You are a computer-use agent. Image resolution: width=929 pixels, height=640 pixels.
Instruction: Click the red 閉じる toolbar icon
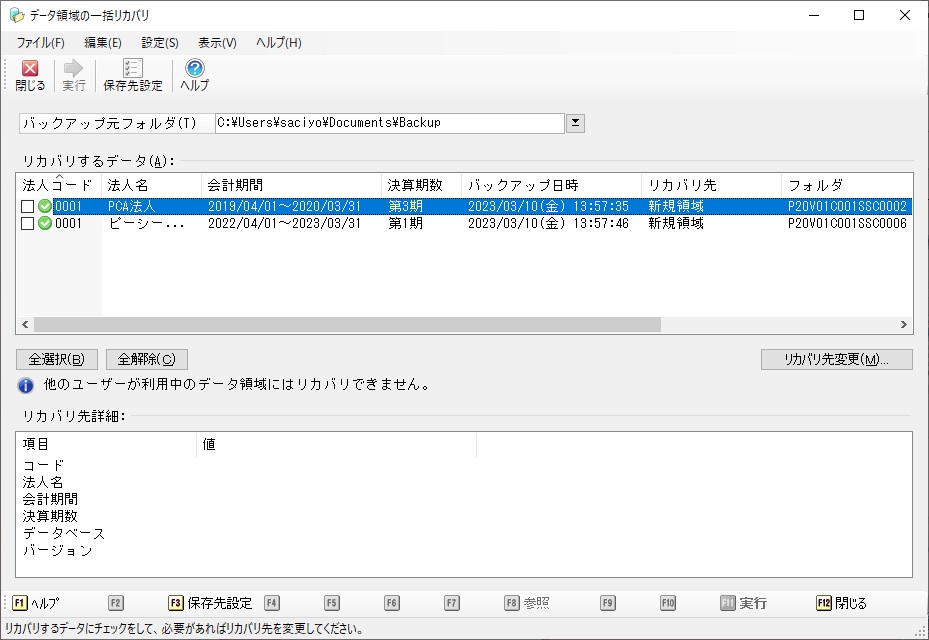pos(30,69)
